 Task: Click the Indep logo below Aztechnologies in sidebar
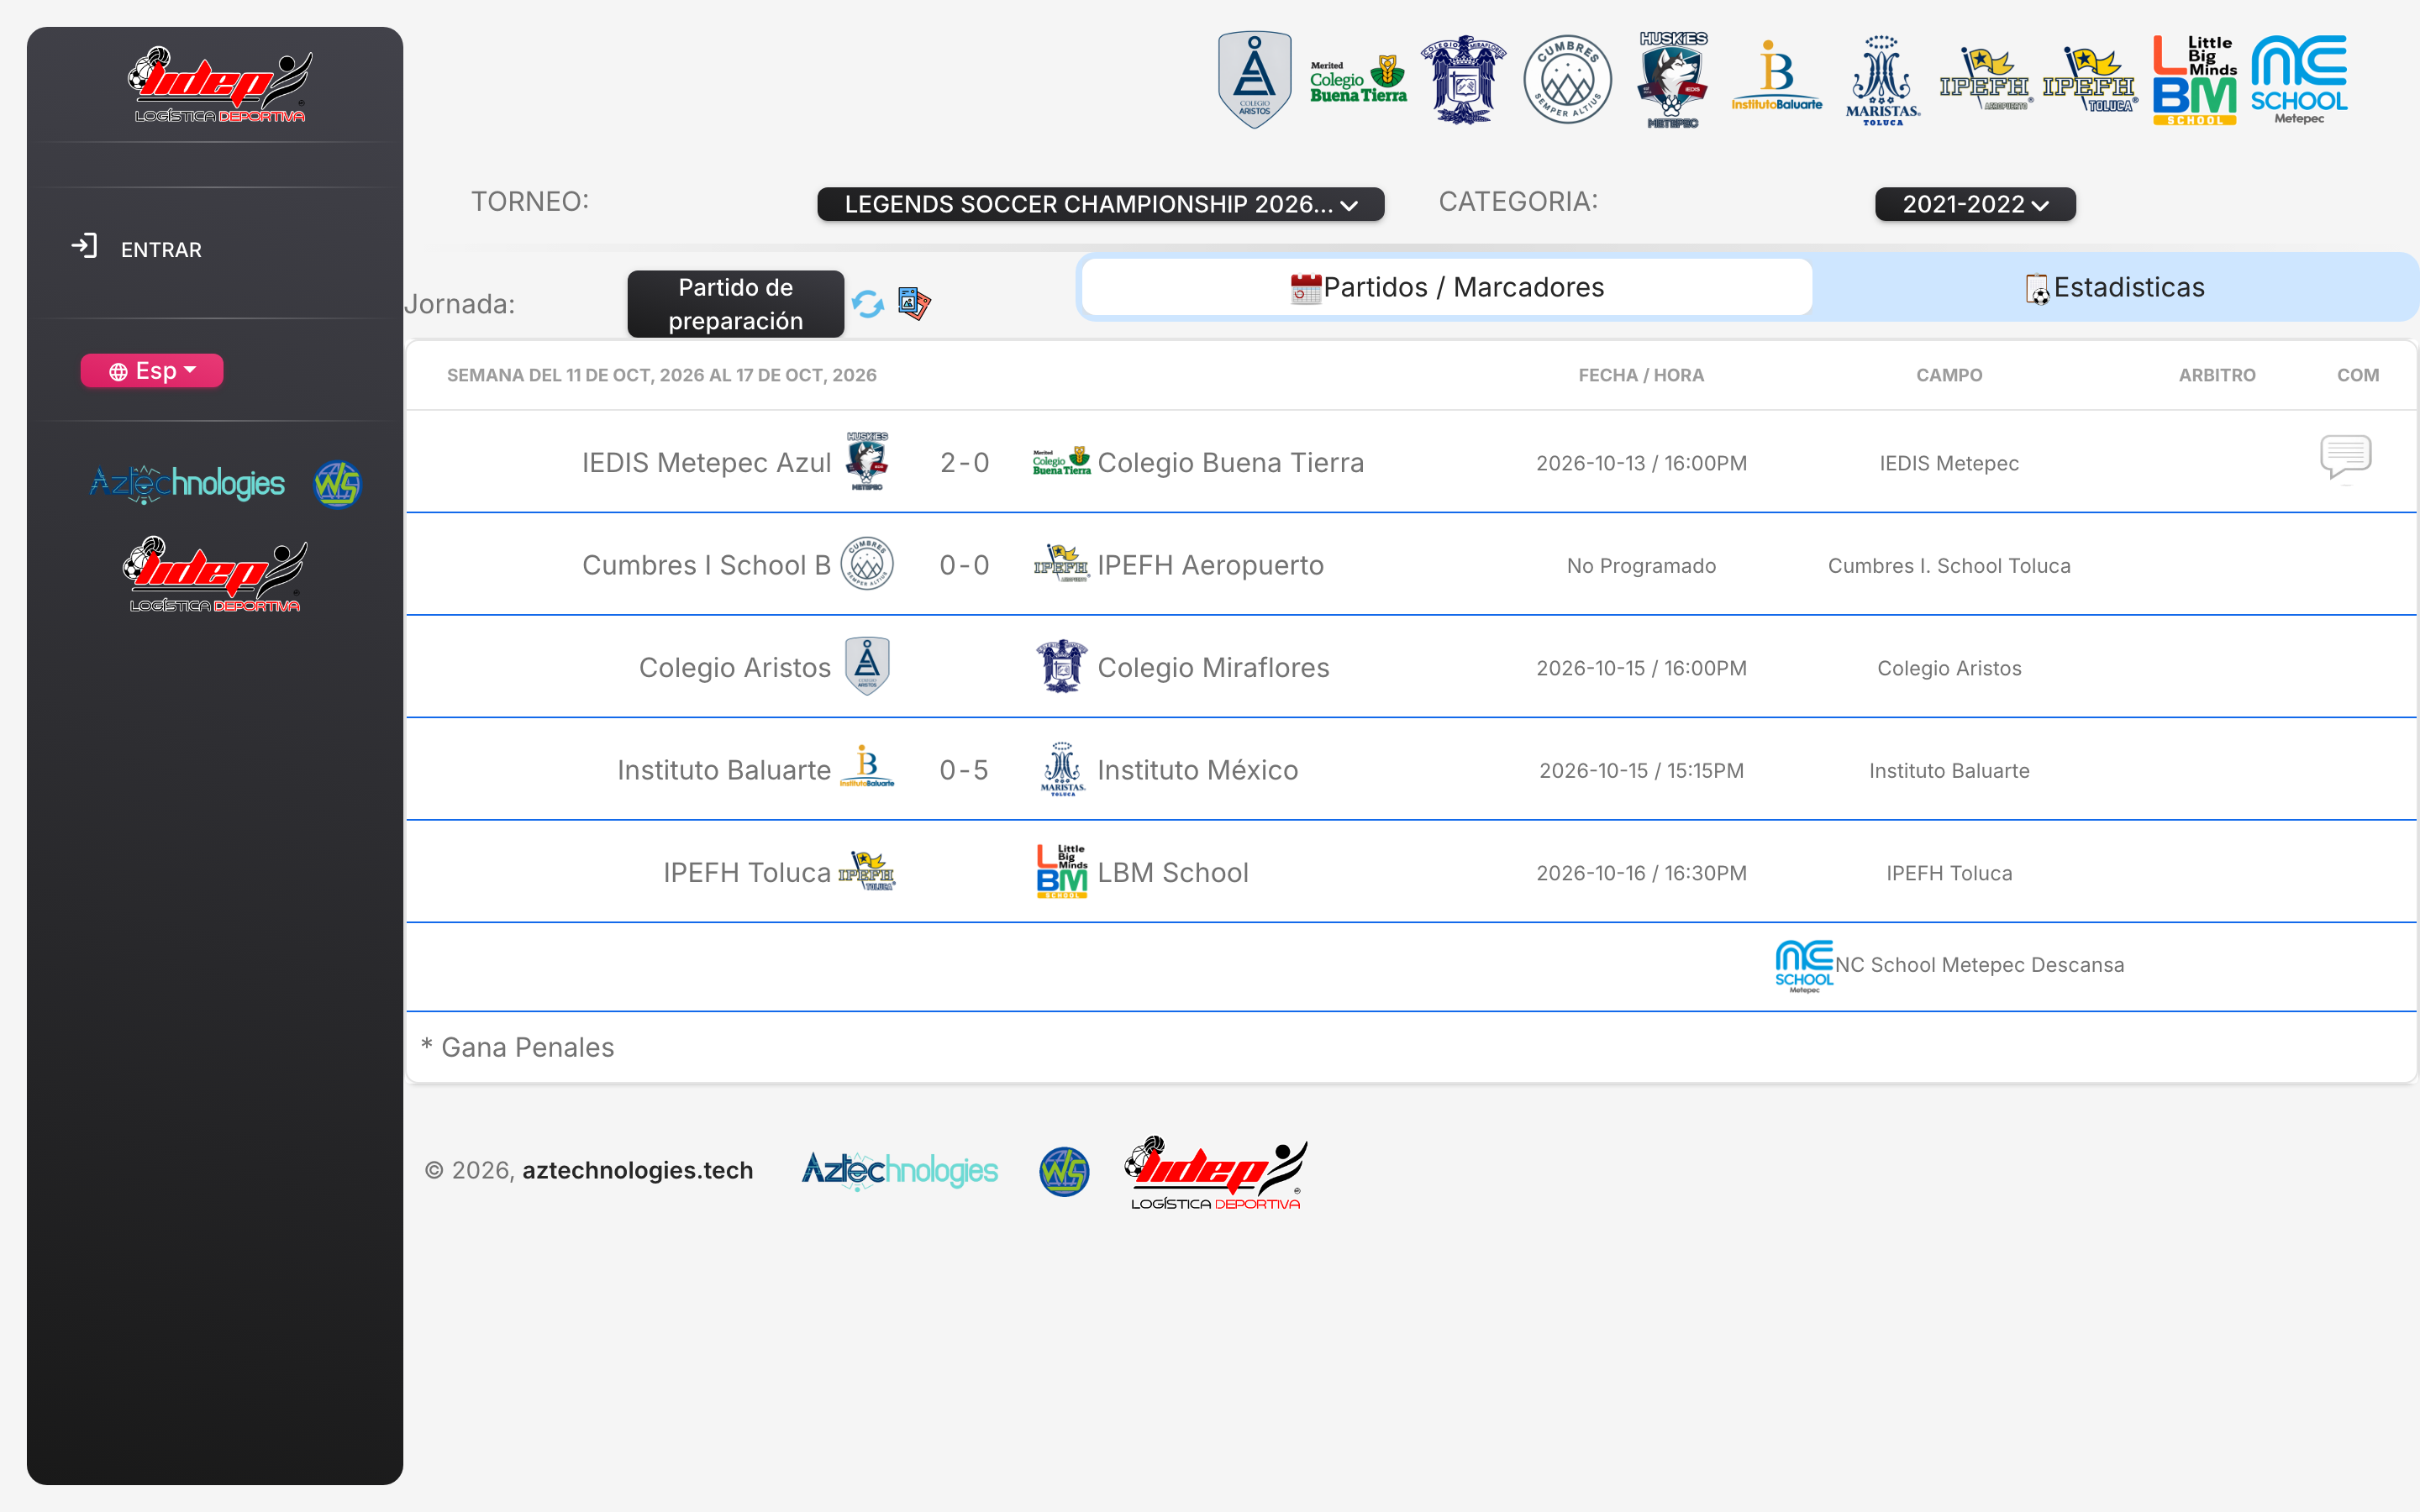(215, 574)
